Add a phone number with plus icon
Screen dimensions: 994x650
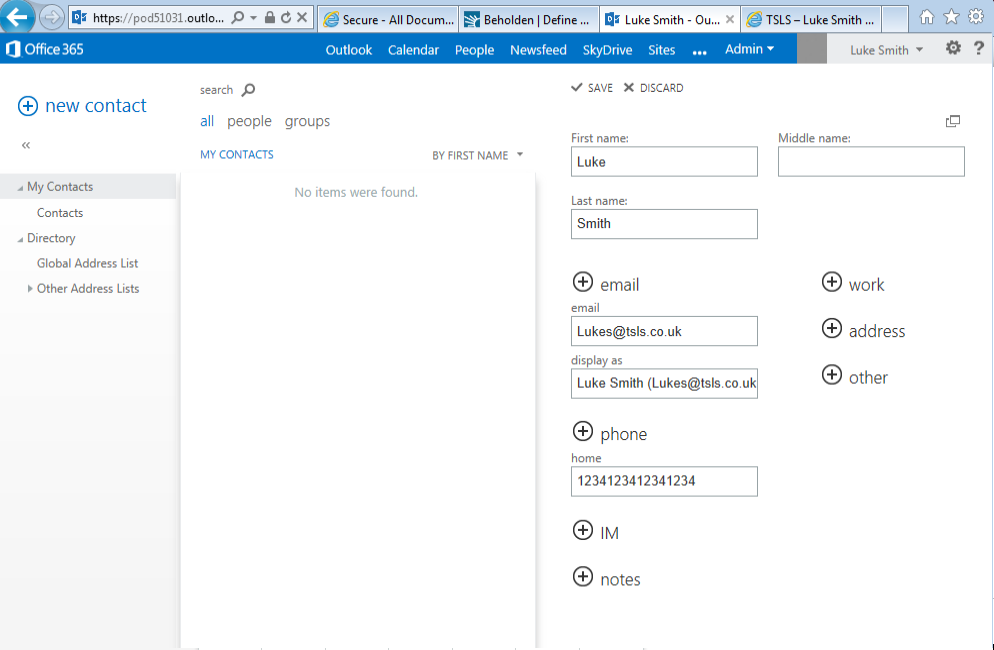tap(583, 432)
